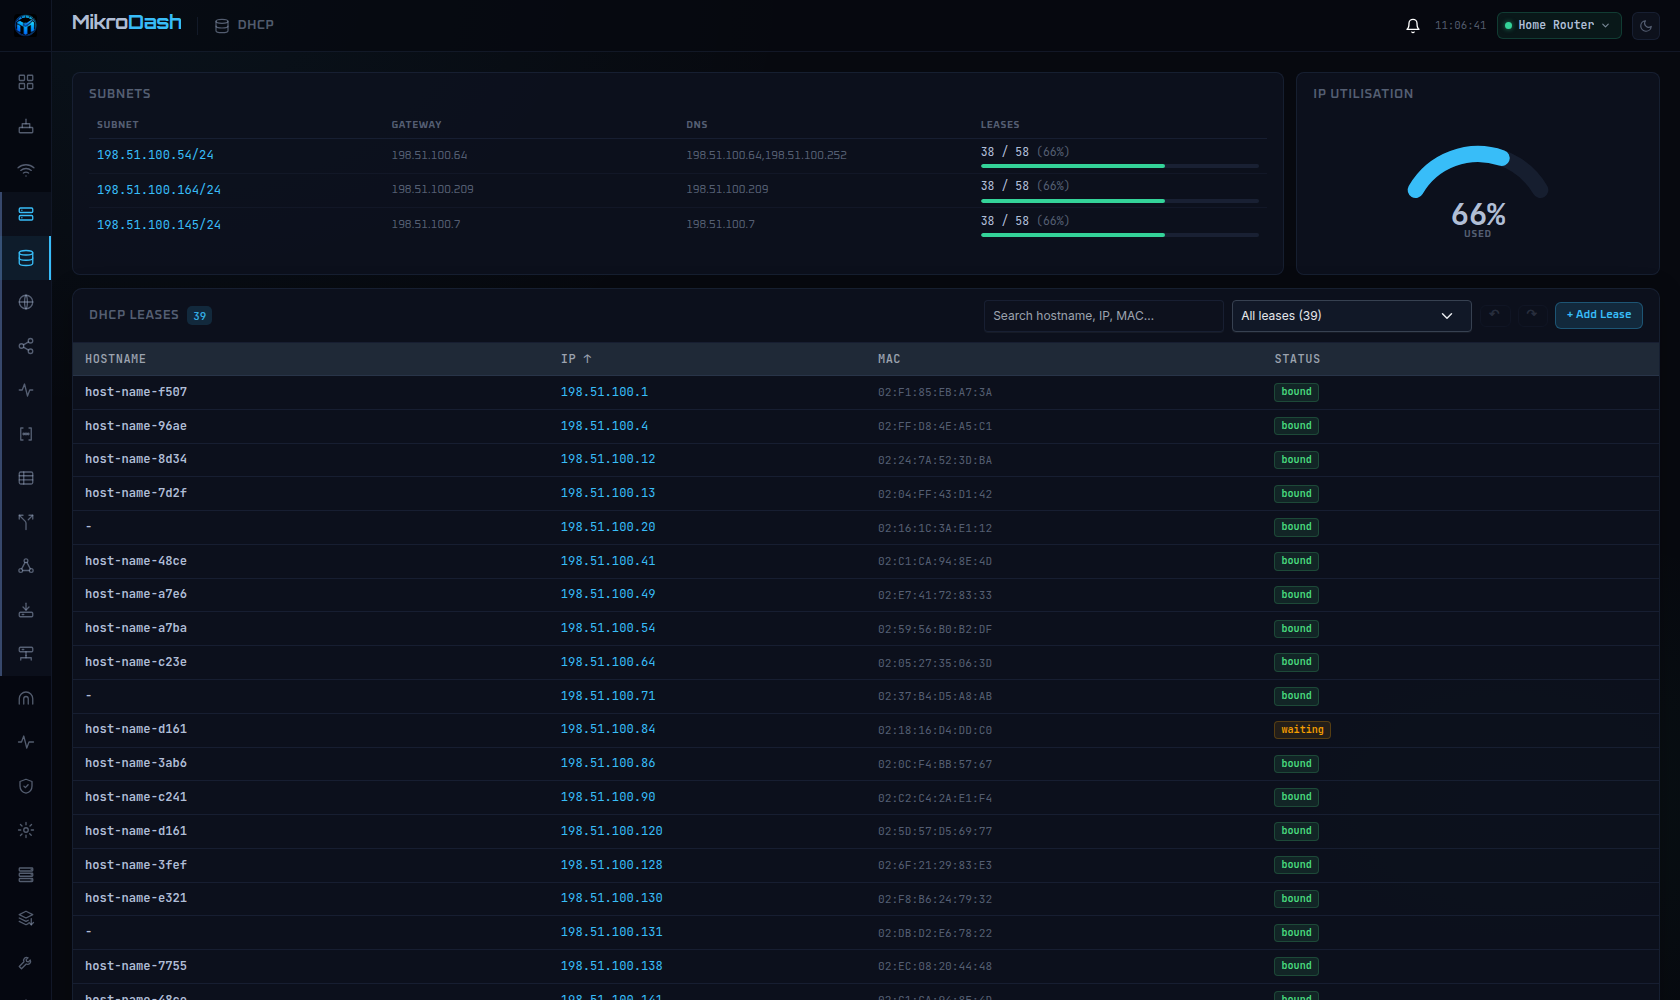This screenshot has height=1000, width=1680.
Task: Open the download tray sidebar icon
Action: [x=26, y=610]
